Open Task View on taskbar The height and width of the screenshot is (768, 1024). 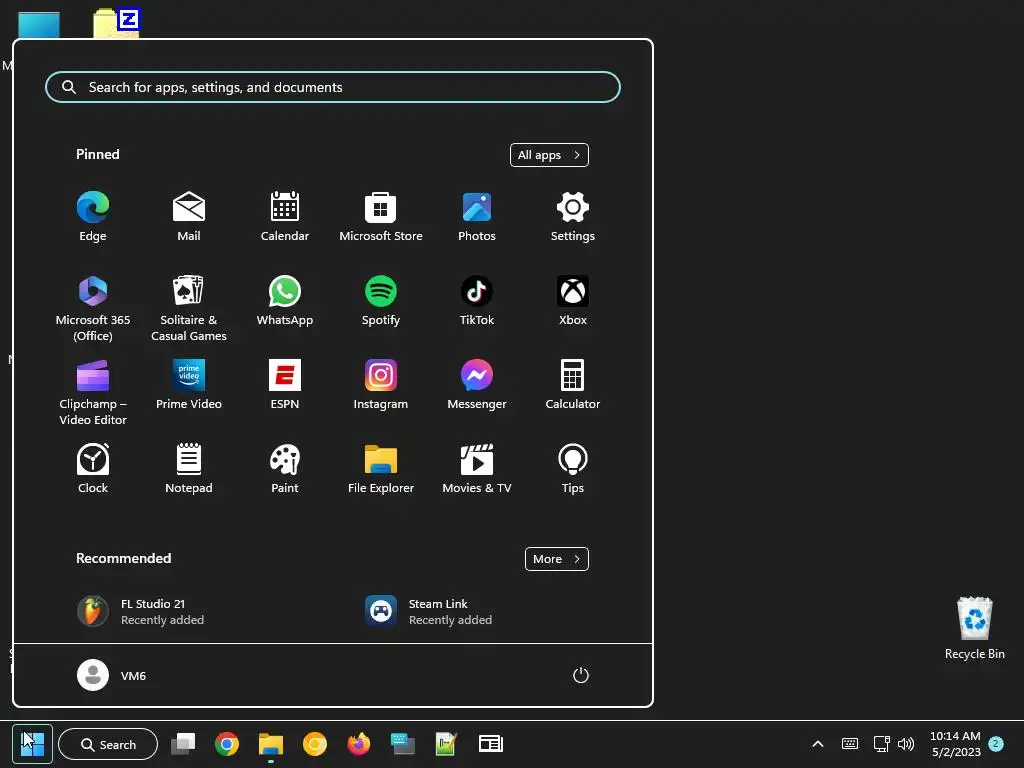[x=183, y=744]
